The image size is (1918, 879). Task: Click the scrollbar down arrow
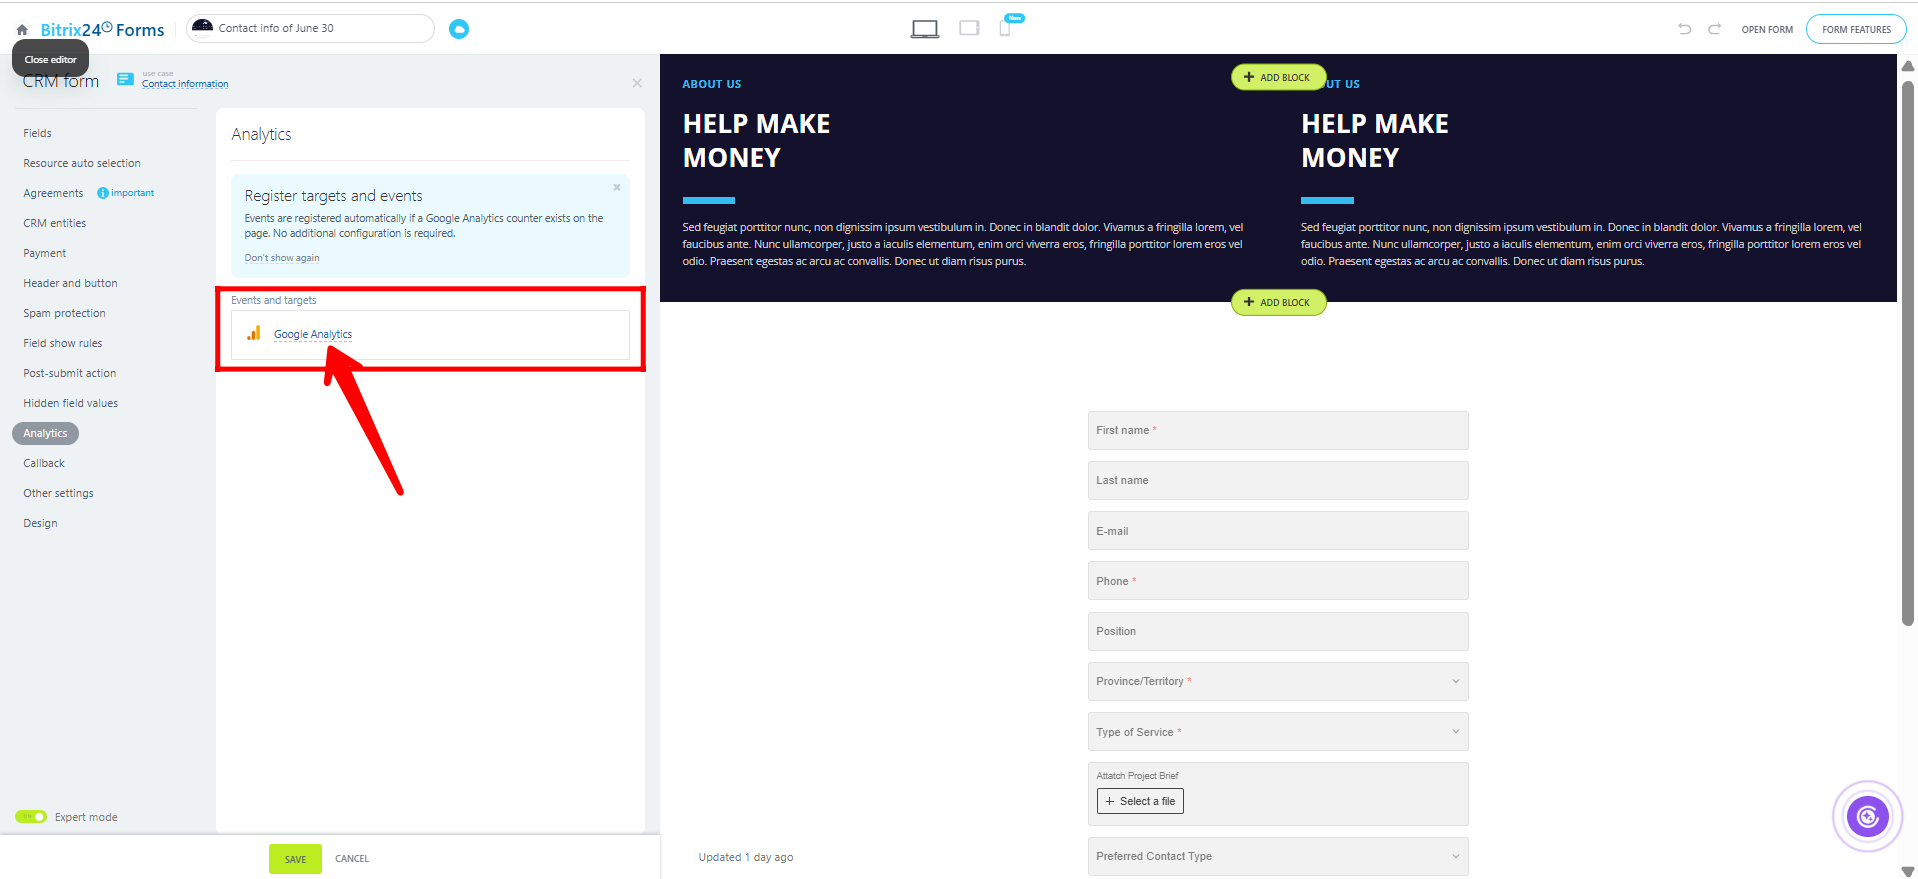pyautogui.click(x=1907, y=871)
